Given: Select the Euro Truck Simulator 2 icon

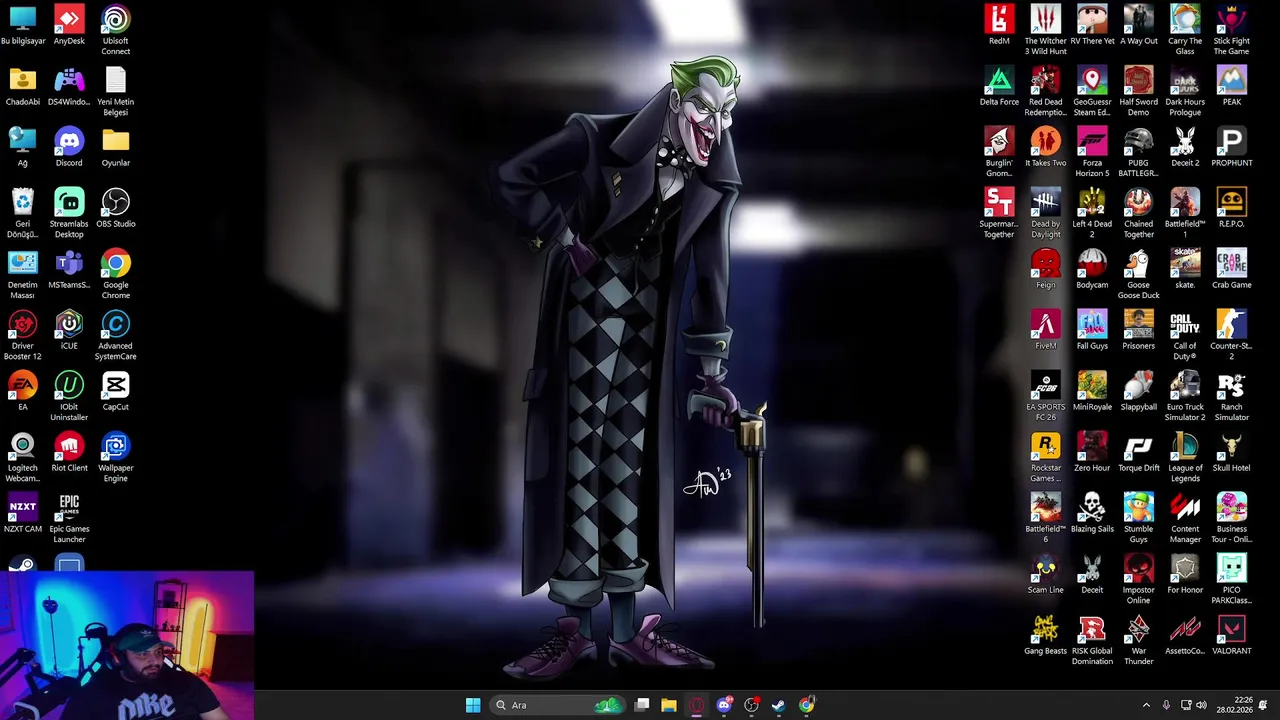Looking at the screenshot, I should (x=1185, y=396).
